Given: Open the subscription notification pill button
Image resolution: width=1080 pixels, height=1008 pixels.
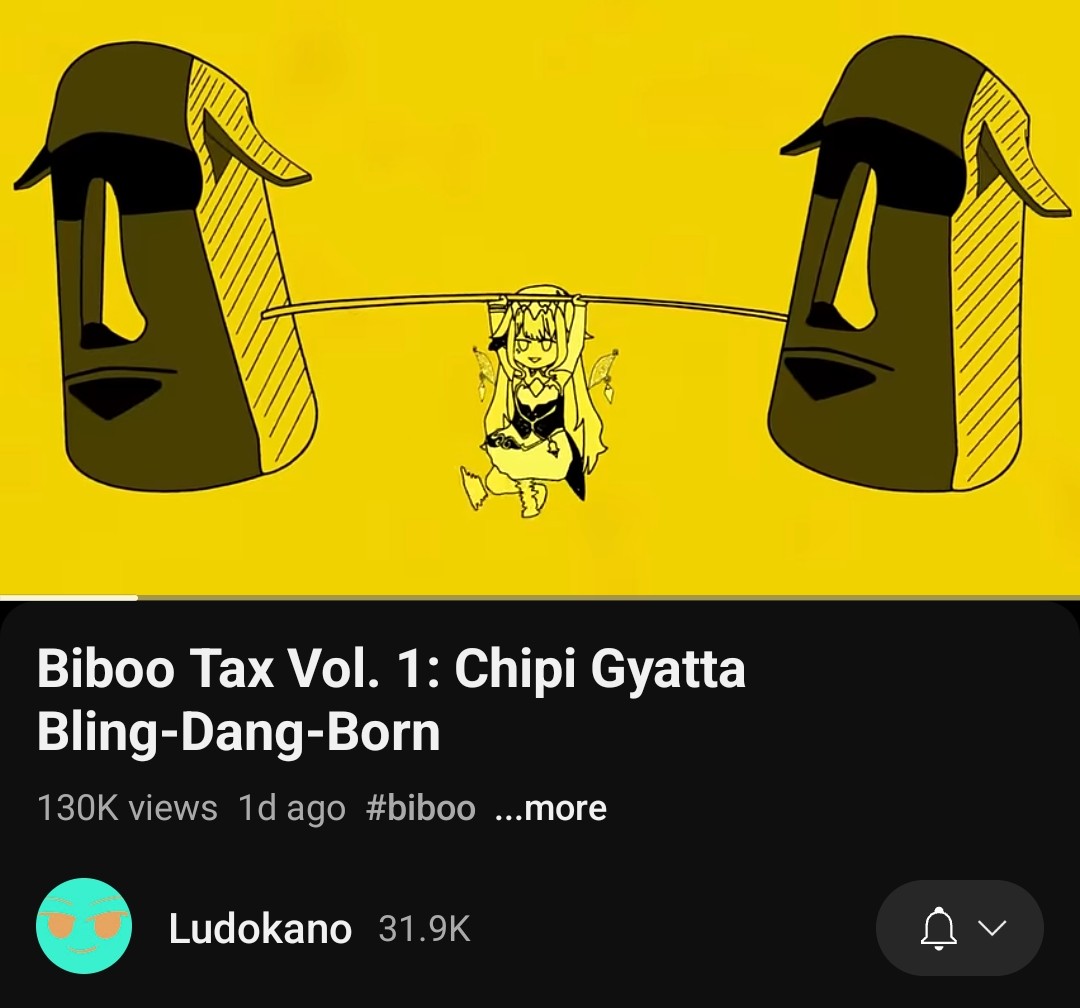Looking at the screenshot, I should click(x=959, y=928).
